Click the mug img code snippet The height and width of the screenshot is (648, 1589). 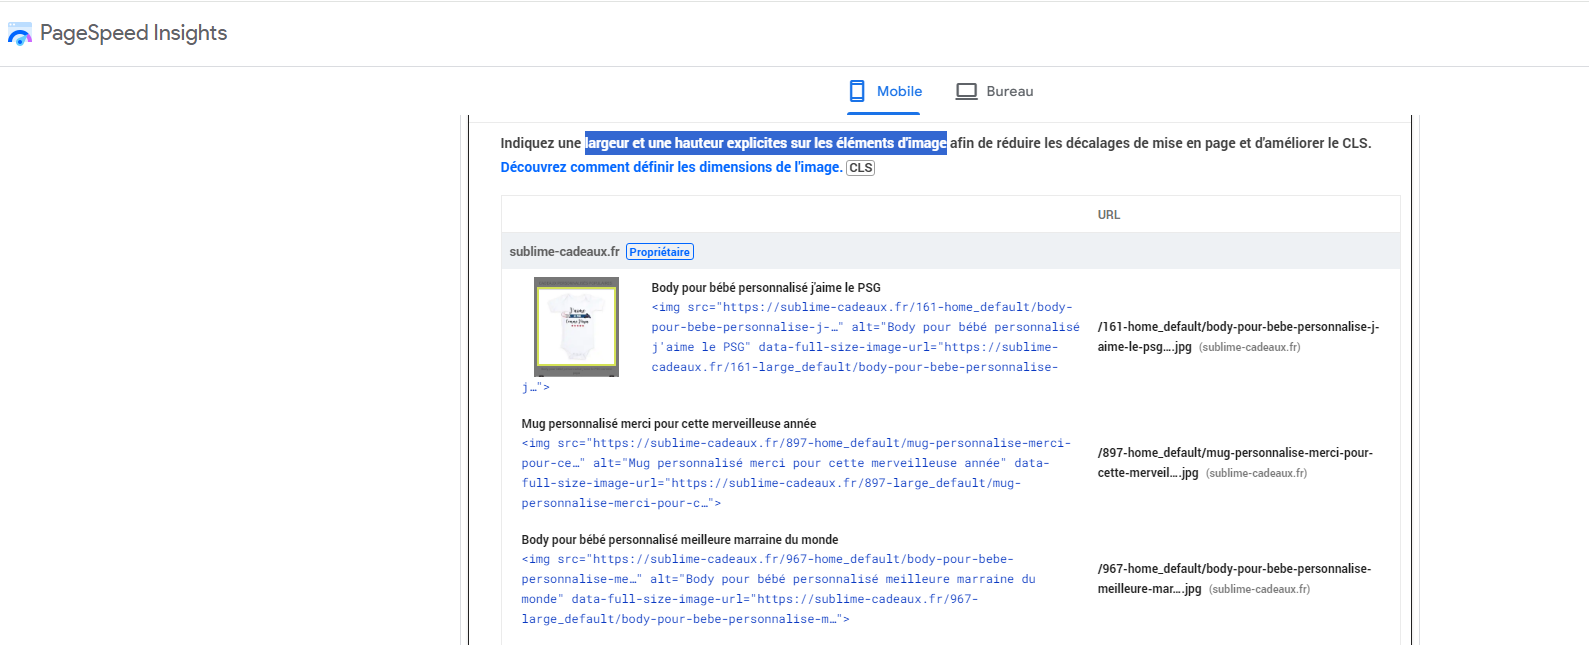(x=797, y=473)
